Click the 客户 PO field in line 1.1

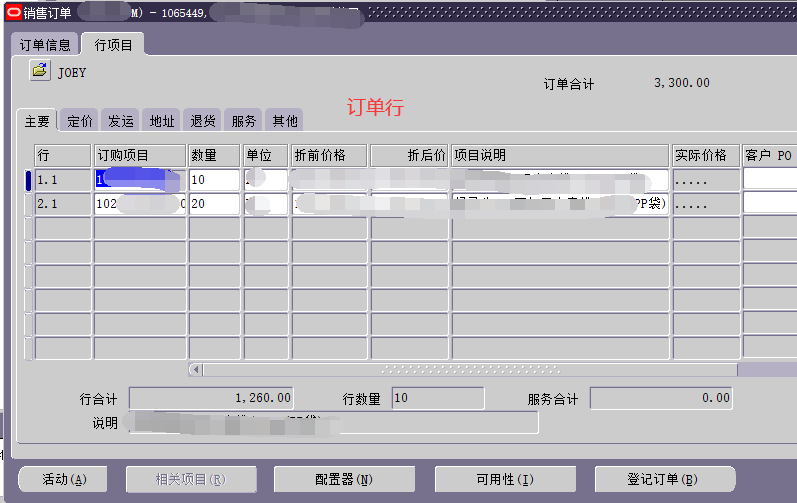[x=769, y=180]
